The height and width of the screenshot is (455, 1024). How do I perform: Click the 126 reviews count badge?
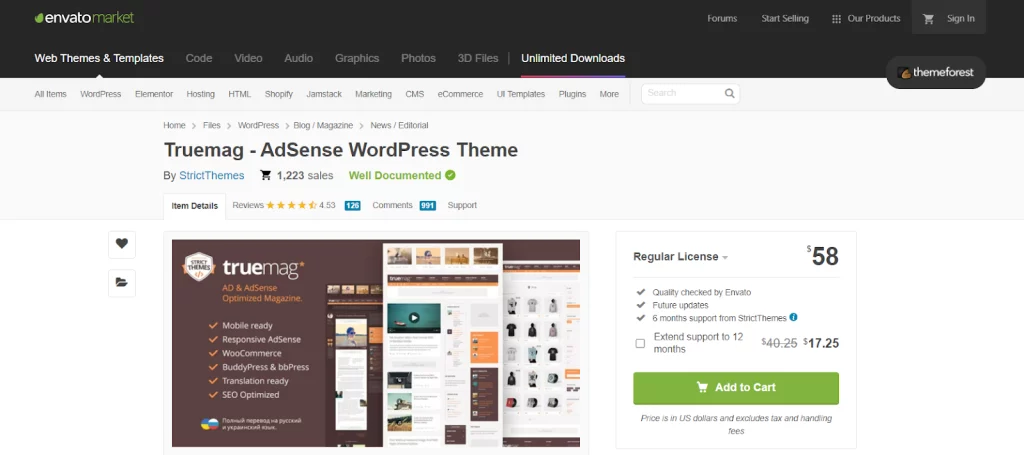[x=353, y=205]
